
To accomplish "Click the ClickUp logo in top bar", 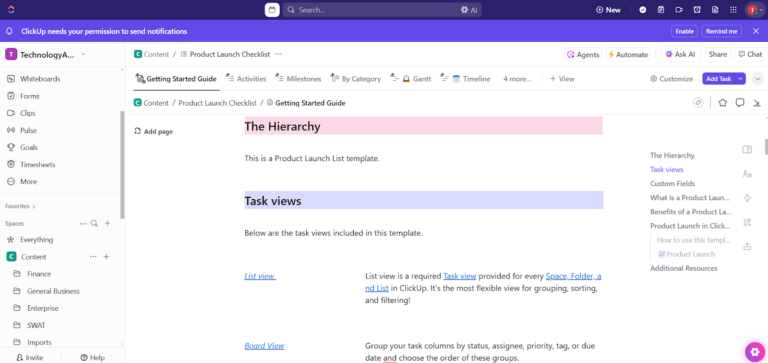I will click(x=11, y=10).
